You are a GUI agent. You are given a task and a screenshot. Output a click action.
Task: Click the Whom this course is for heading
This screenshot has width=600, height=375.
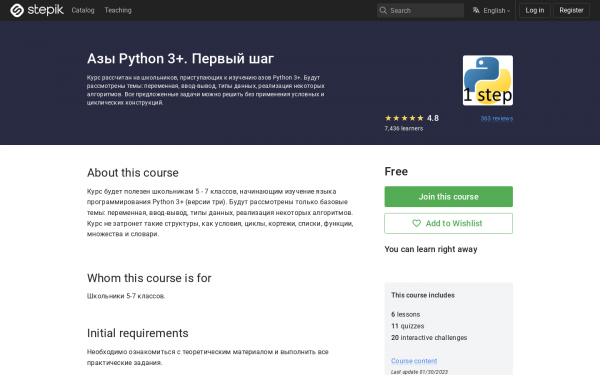[x=149, y=278]
